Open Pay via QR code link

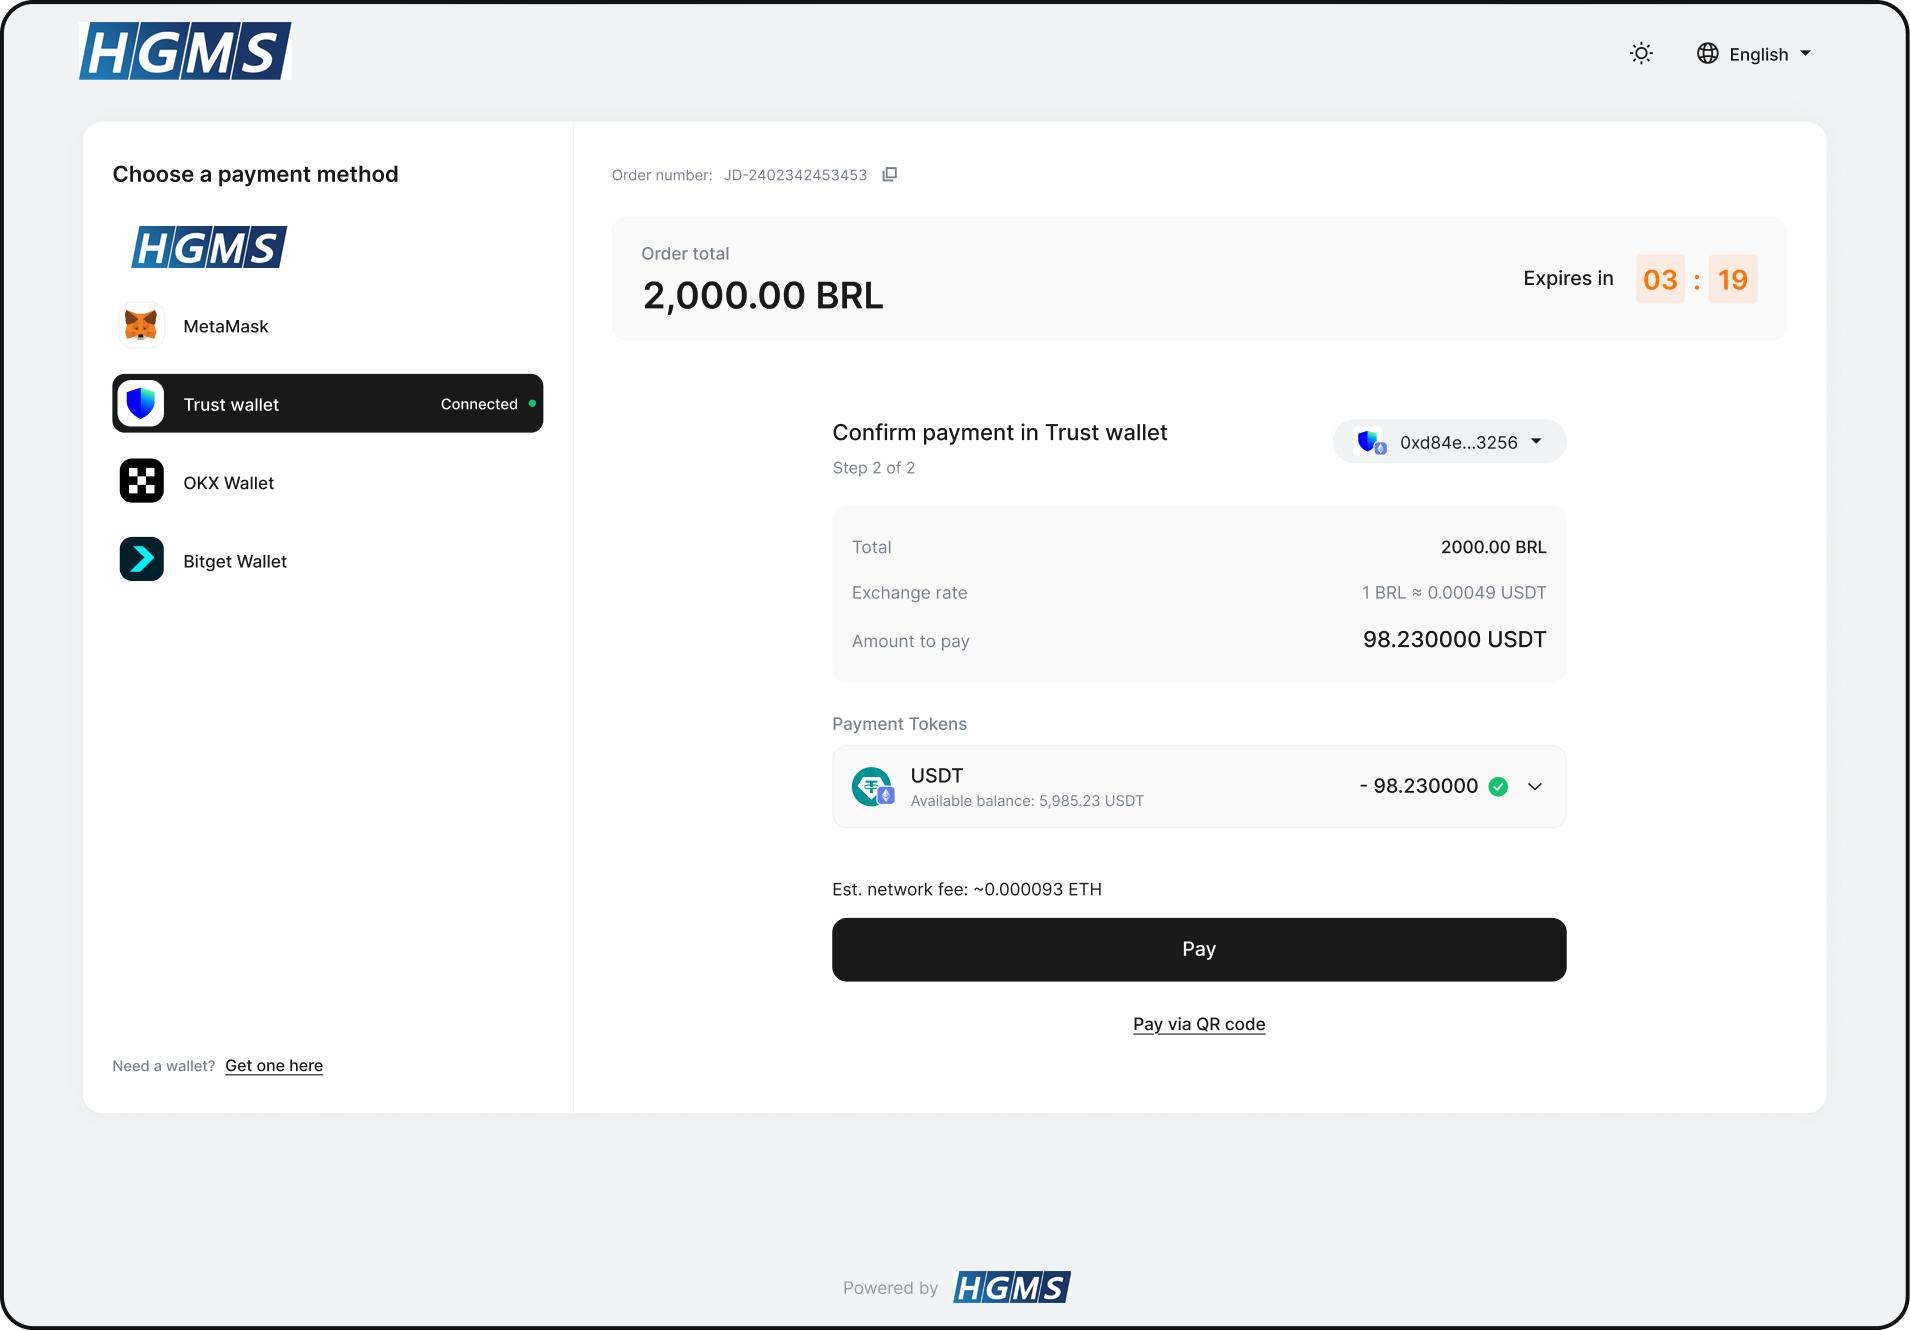[1199, 1024]
